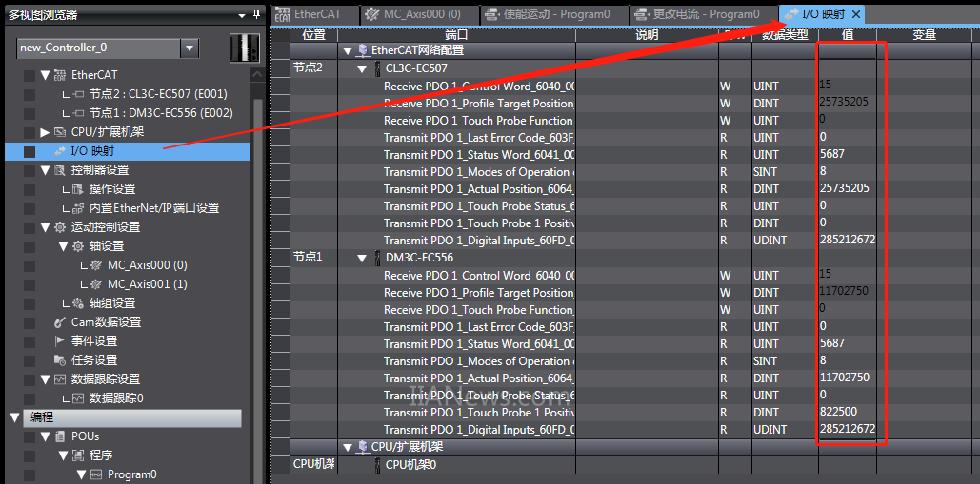The height and width of the screenshot is (484, 980).
Task: Select MC_Axis001 (1) in the tree
Action: pos(147,284)
